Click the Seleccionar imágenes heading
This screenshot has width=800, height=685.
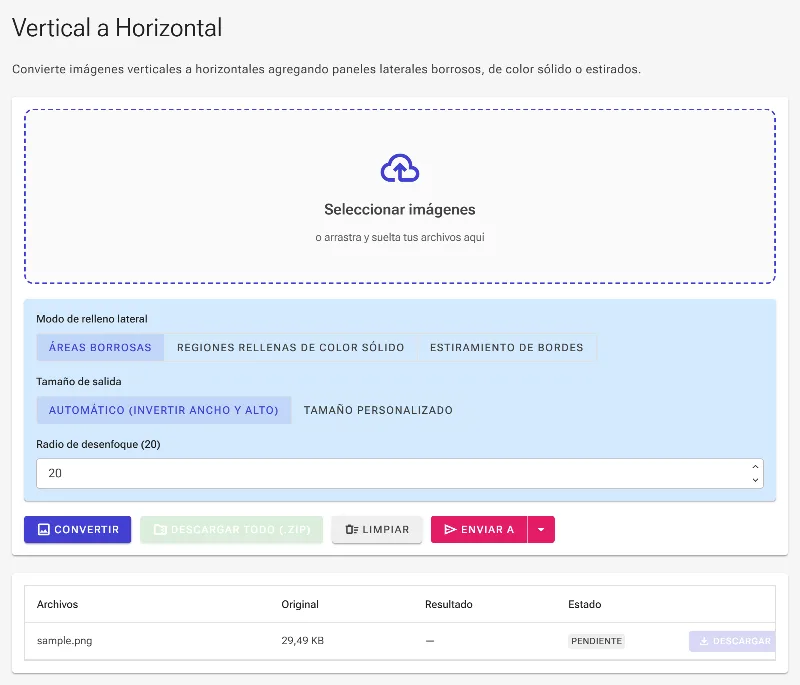[x=400, y=210]
